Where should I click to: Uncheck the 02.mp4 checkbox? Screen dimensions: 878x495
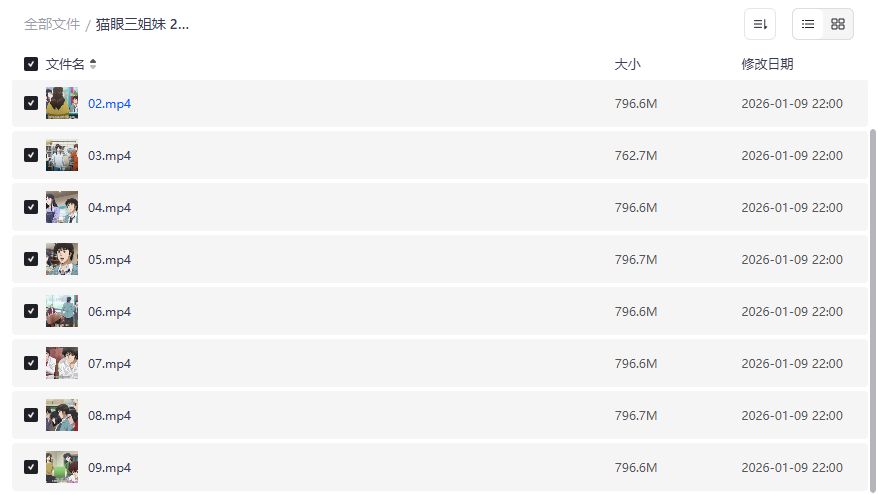(x=31, y=103)
